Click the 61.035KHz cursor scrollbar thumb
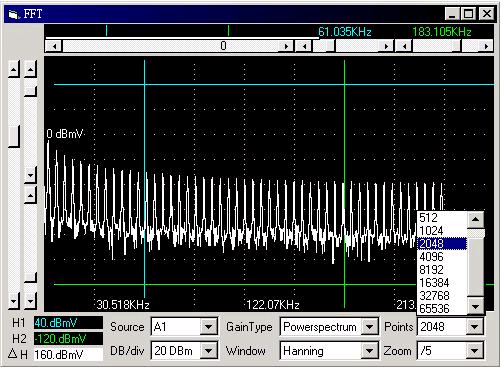Screen dimensions: 501x367 coord(330,46)
